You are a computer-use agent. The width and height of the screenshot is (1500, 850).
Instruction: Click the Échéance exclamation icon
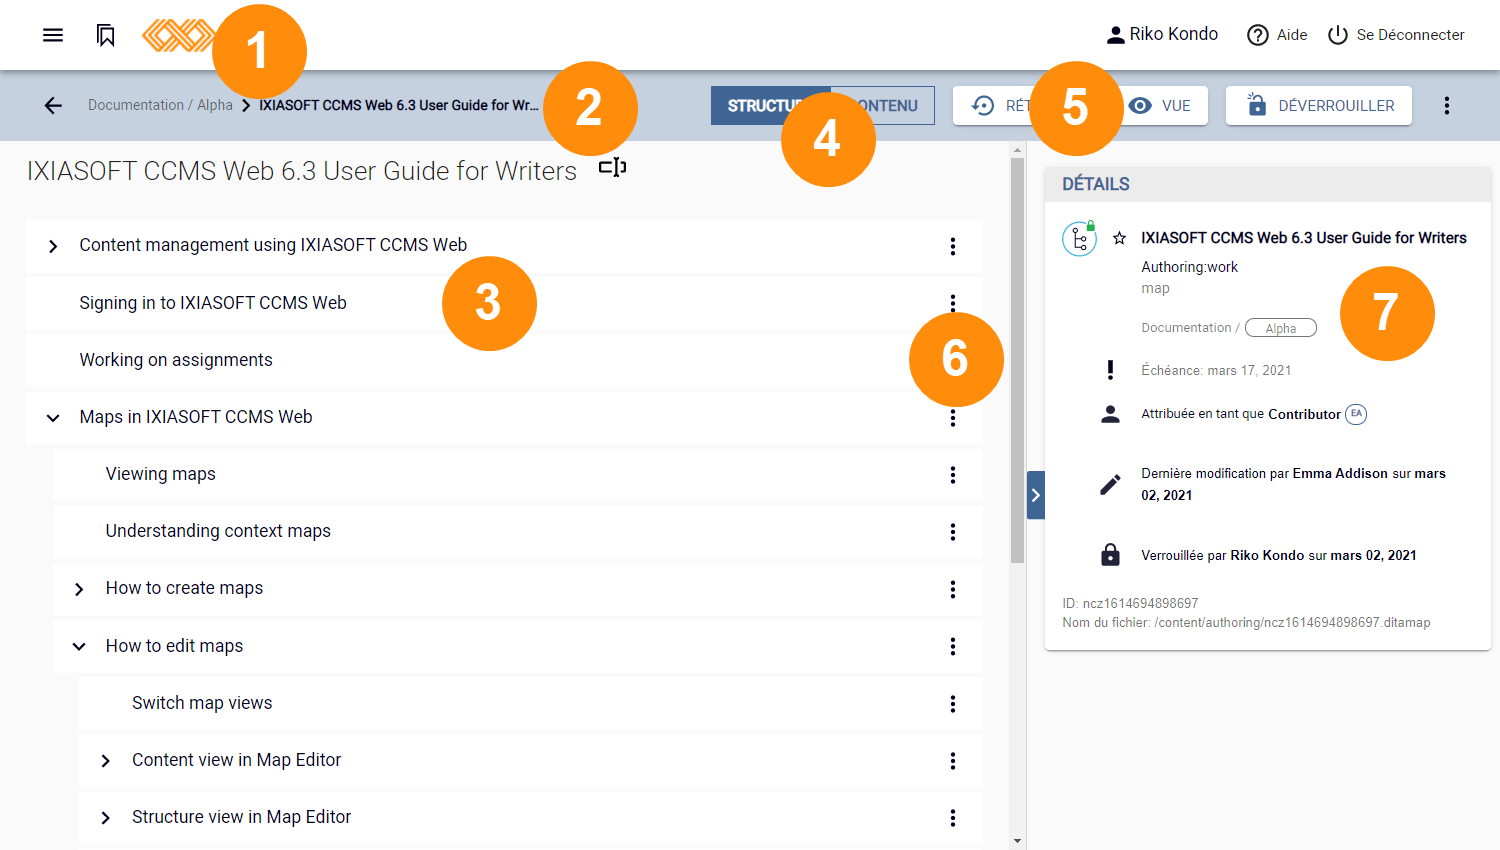(1110, 370)
